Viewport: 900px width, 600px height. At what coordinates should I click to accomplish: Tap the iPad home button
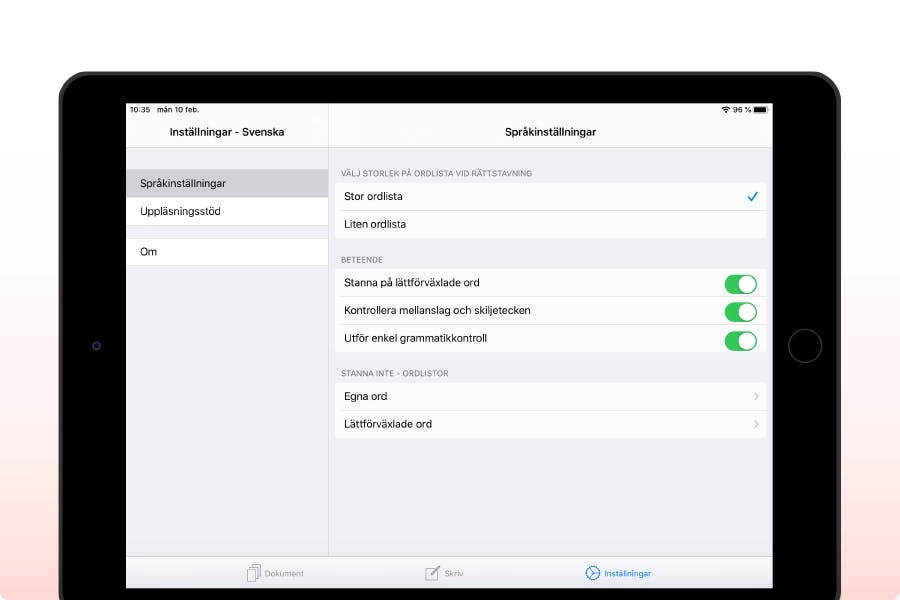tap(805, 346)
